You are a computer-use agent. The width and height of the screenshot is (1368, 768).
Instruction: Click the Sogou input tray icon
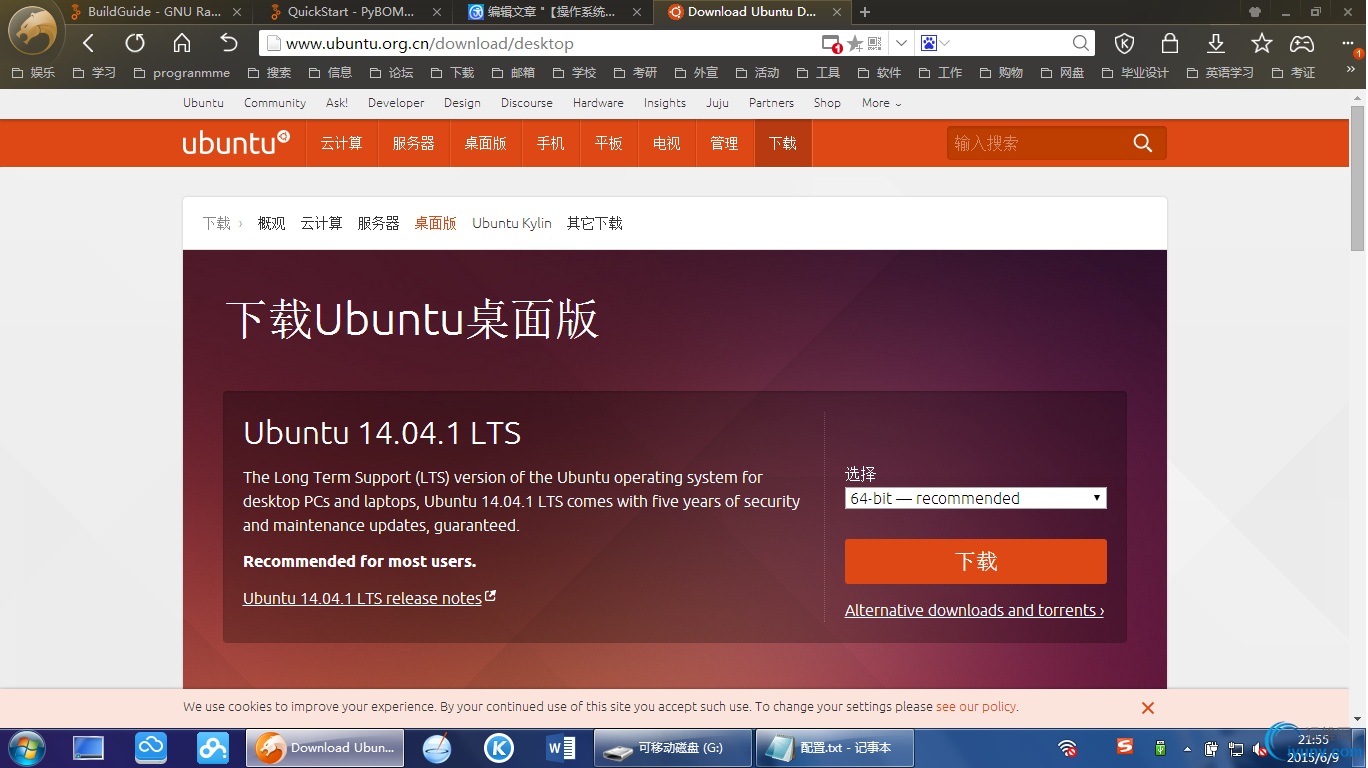point(1126,747)
